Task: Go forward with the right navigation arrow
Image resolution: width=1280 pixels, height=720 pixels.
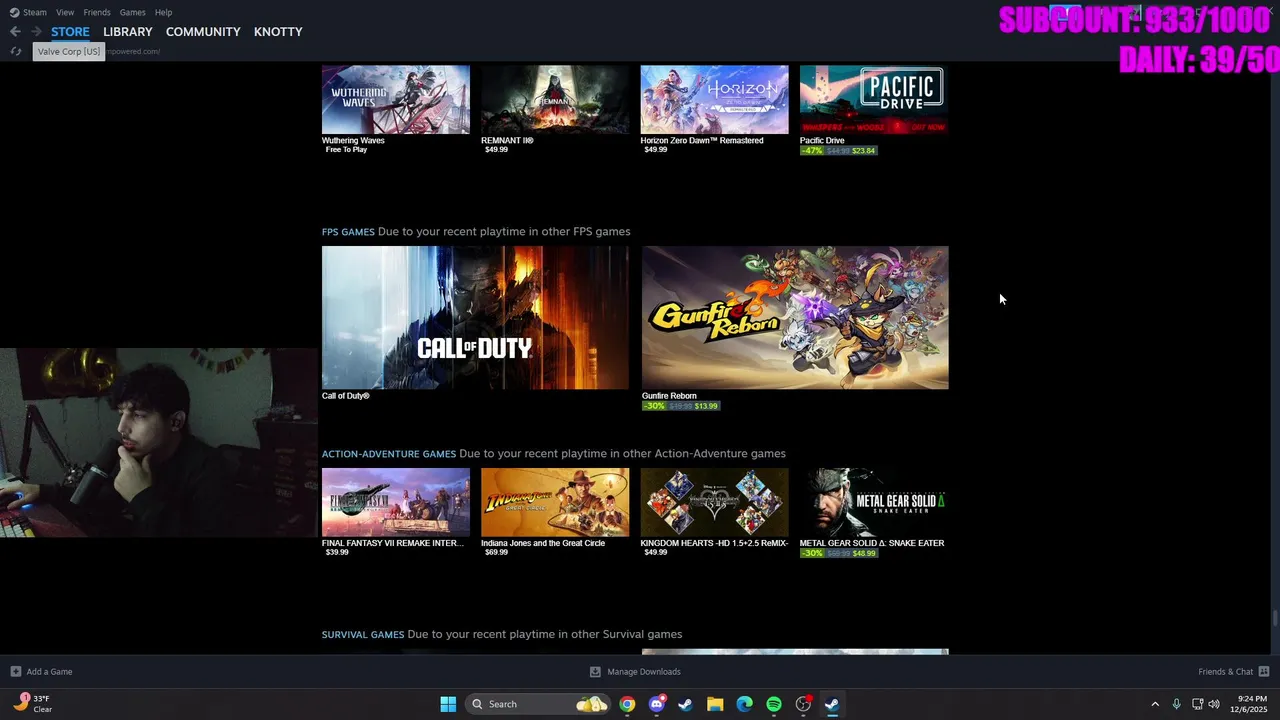Action: point(37,32)
